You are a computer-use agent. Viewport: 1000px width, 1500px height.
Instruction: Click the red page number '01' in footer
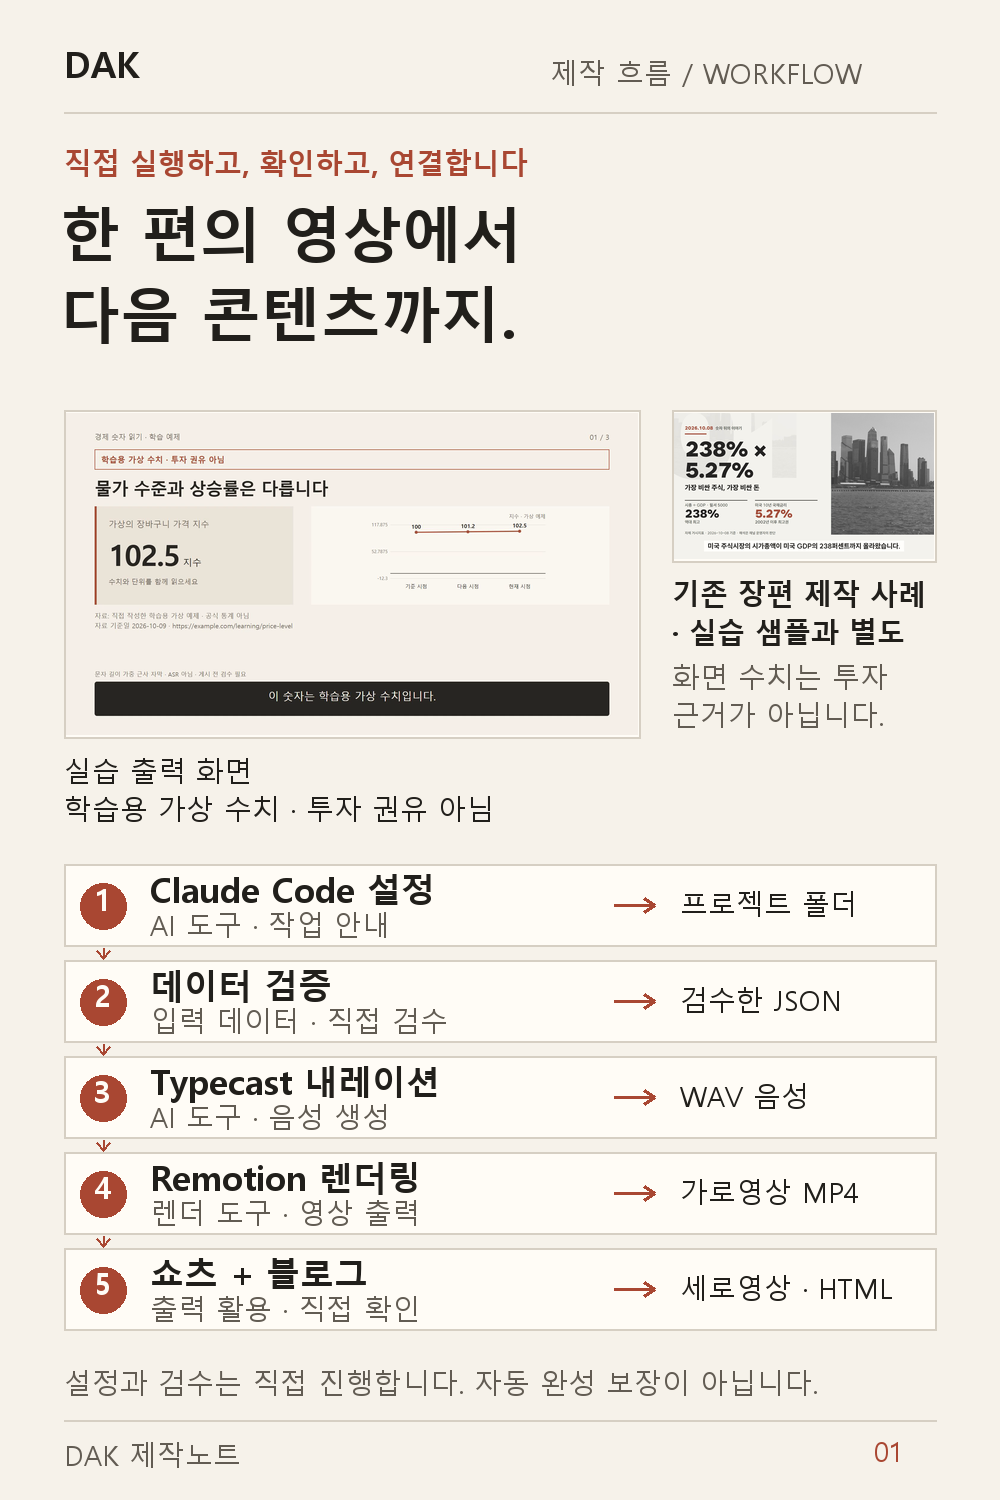point(888,1452)
